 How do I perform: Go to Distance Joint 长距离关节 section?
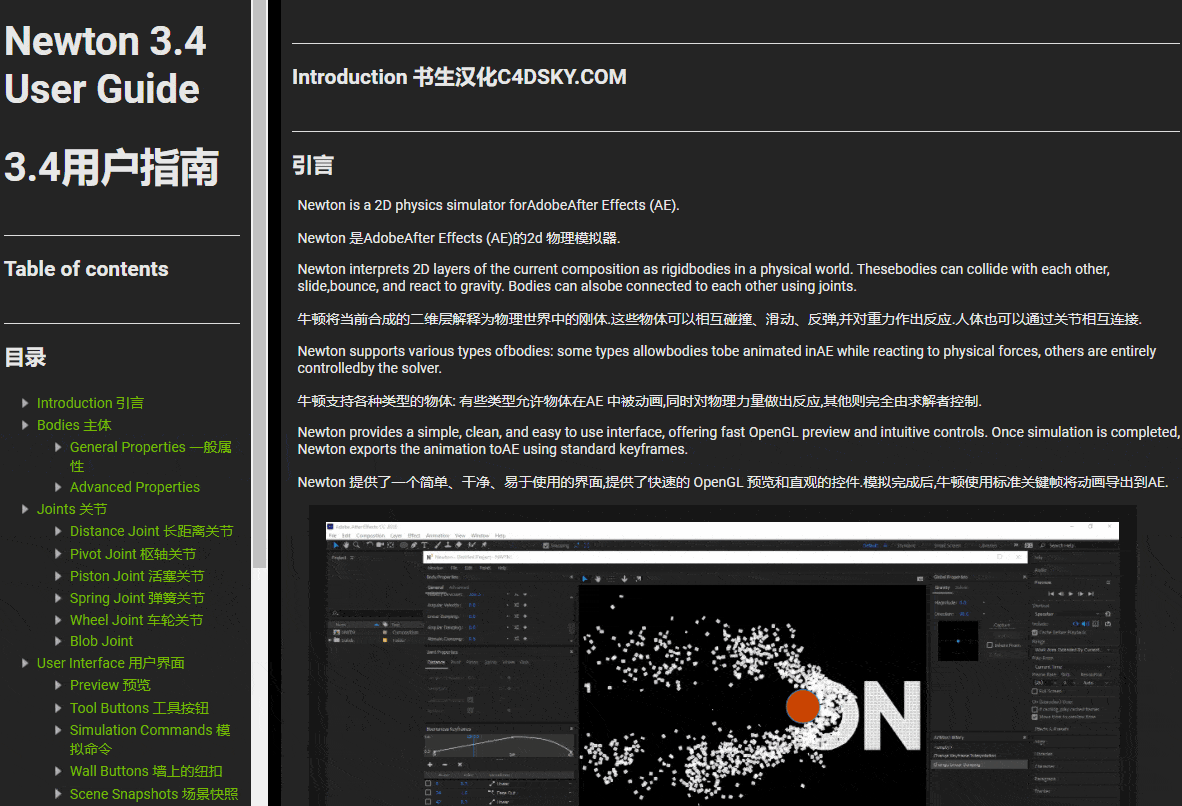click(152, 532)
